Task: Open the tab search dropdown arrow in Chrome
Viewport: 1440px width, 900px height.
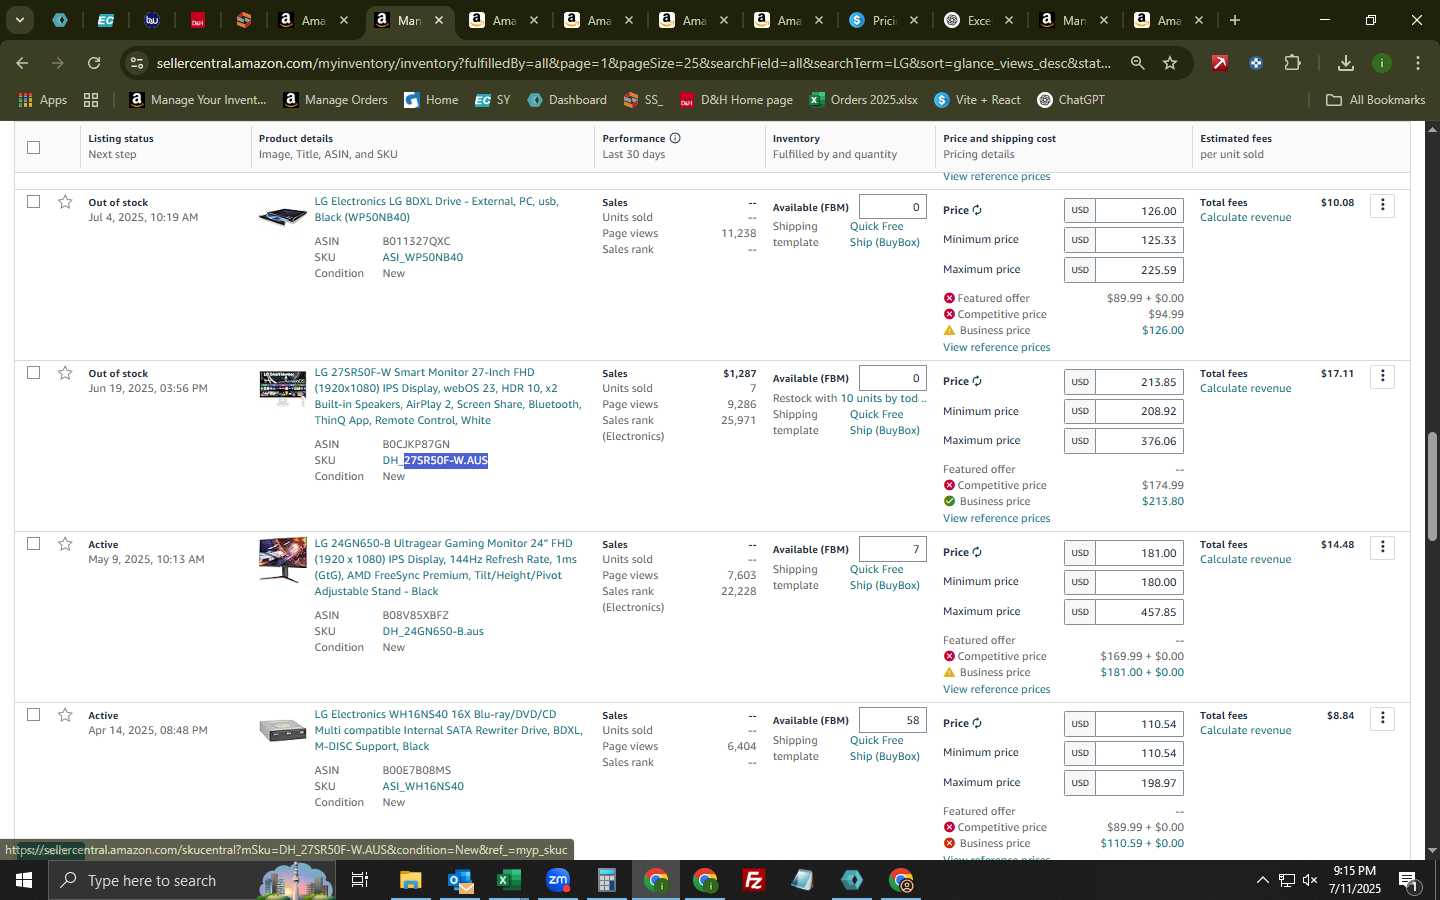Action: tap(19, 20)
